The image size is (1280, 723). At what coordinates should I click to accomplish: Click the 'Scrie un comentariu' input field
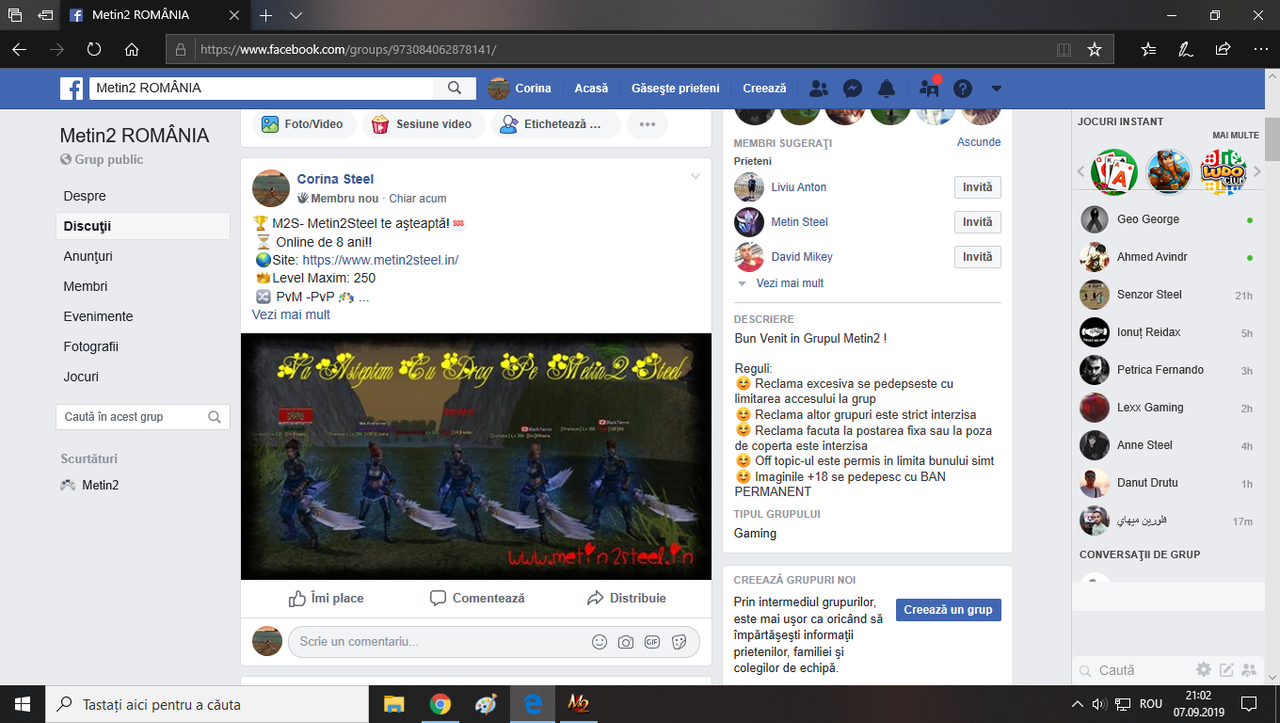(440, 642)
